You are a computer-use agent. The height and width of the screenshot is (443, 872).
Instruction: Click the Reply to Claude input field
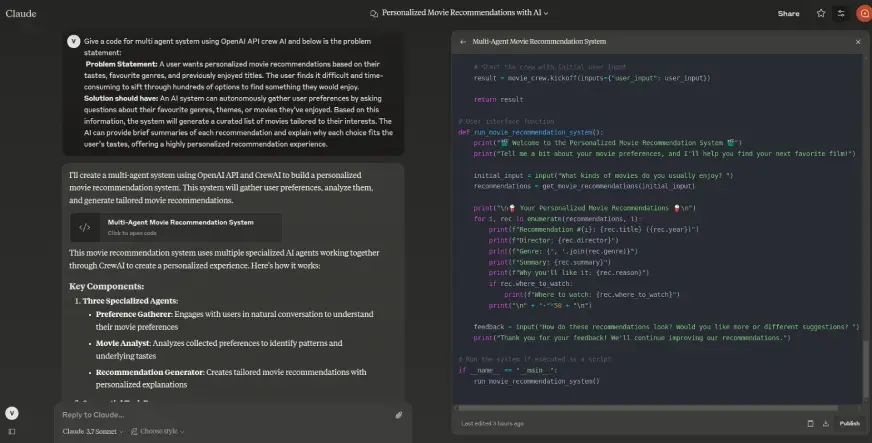click(220, 414)
